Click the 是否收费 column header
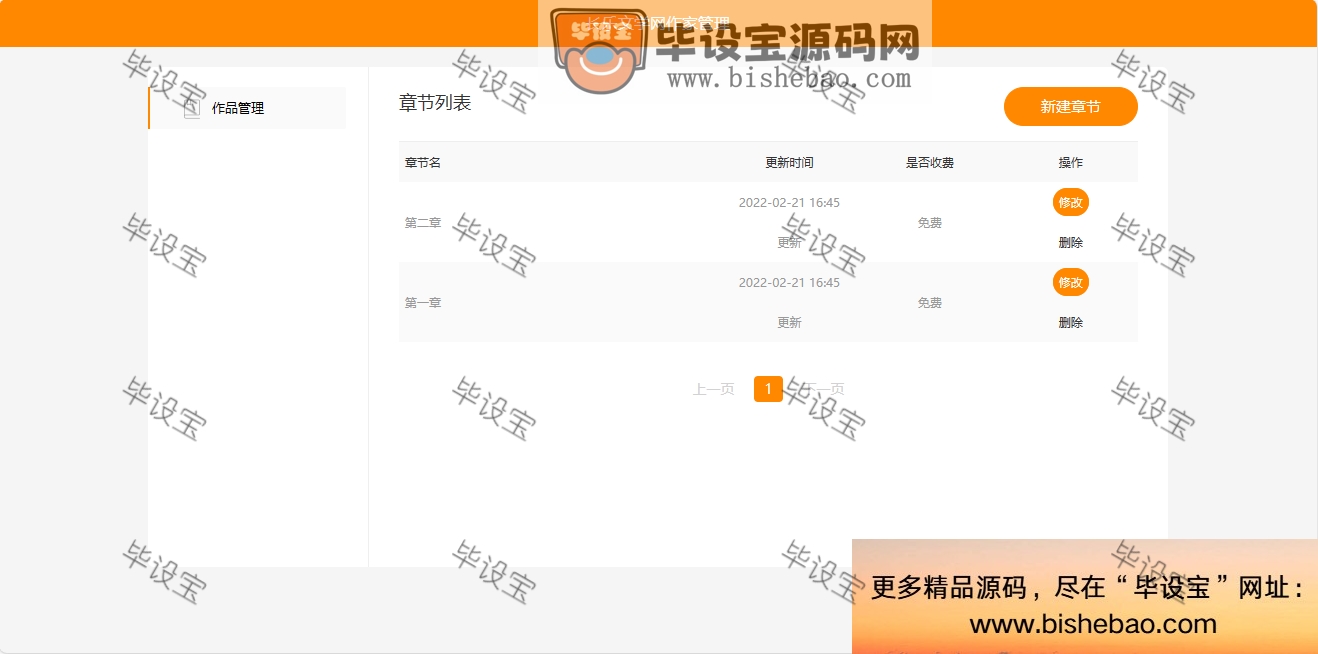The height and width of the screenshot is (654, 1318). tap(930, 162)
